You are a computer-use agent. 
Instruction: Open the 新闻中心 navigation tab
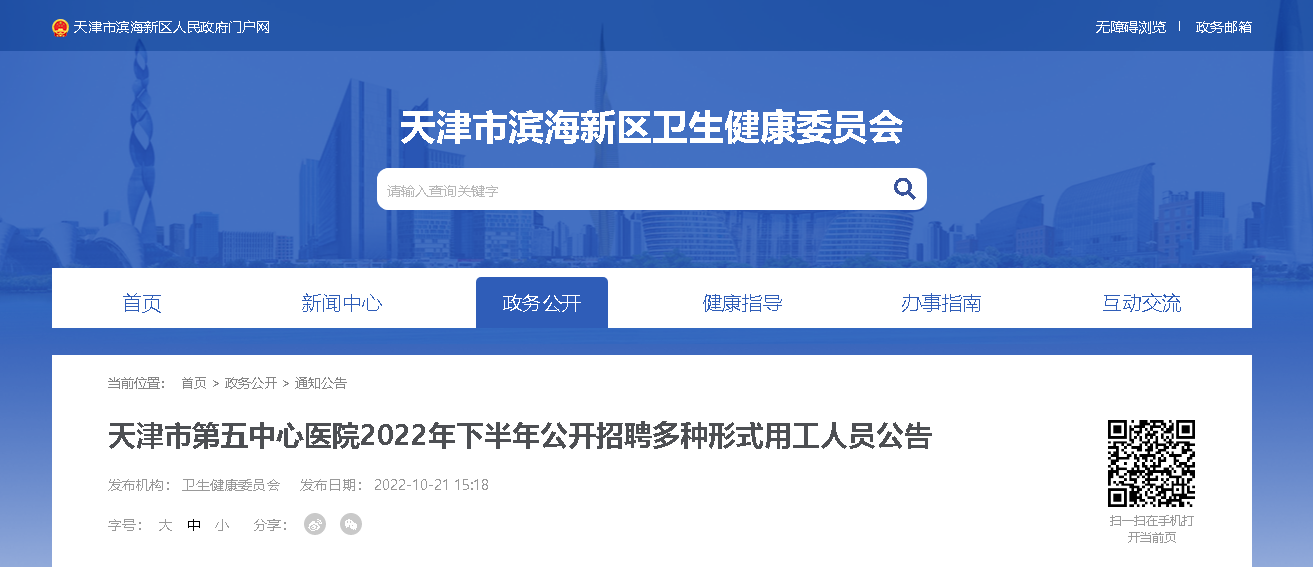pyautogui.click(x=342, y=303)
